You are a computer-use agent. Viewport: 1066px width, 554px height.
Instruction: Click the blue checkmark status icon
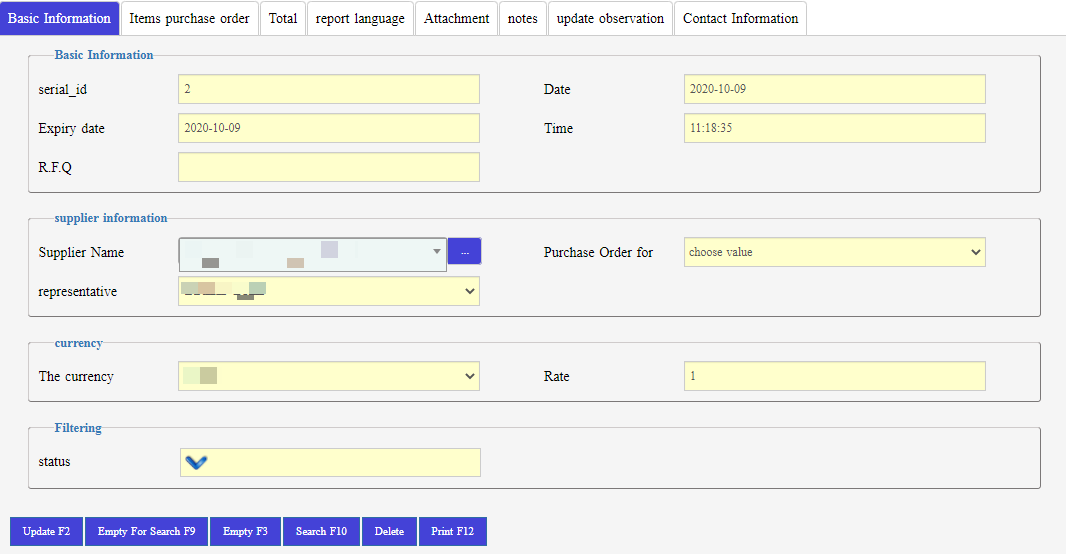pos(196,462)
